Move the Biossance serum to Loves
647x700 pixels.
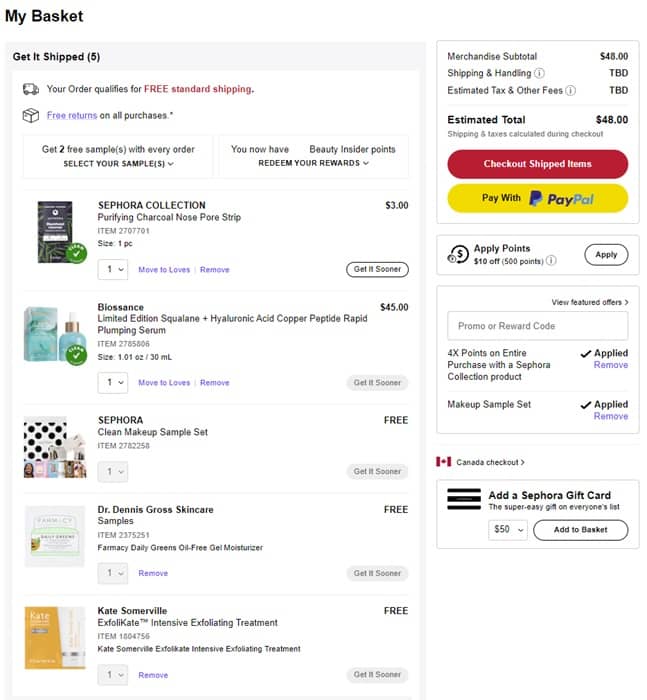[x=164, y=383]
